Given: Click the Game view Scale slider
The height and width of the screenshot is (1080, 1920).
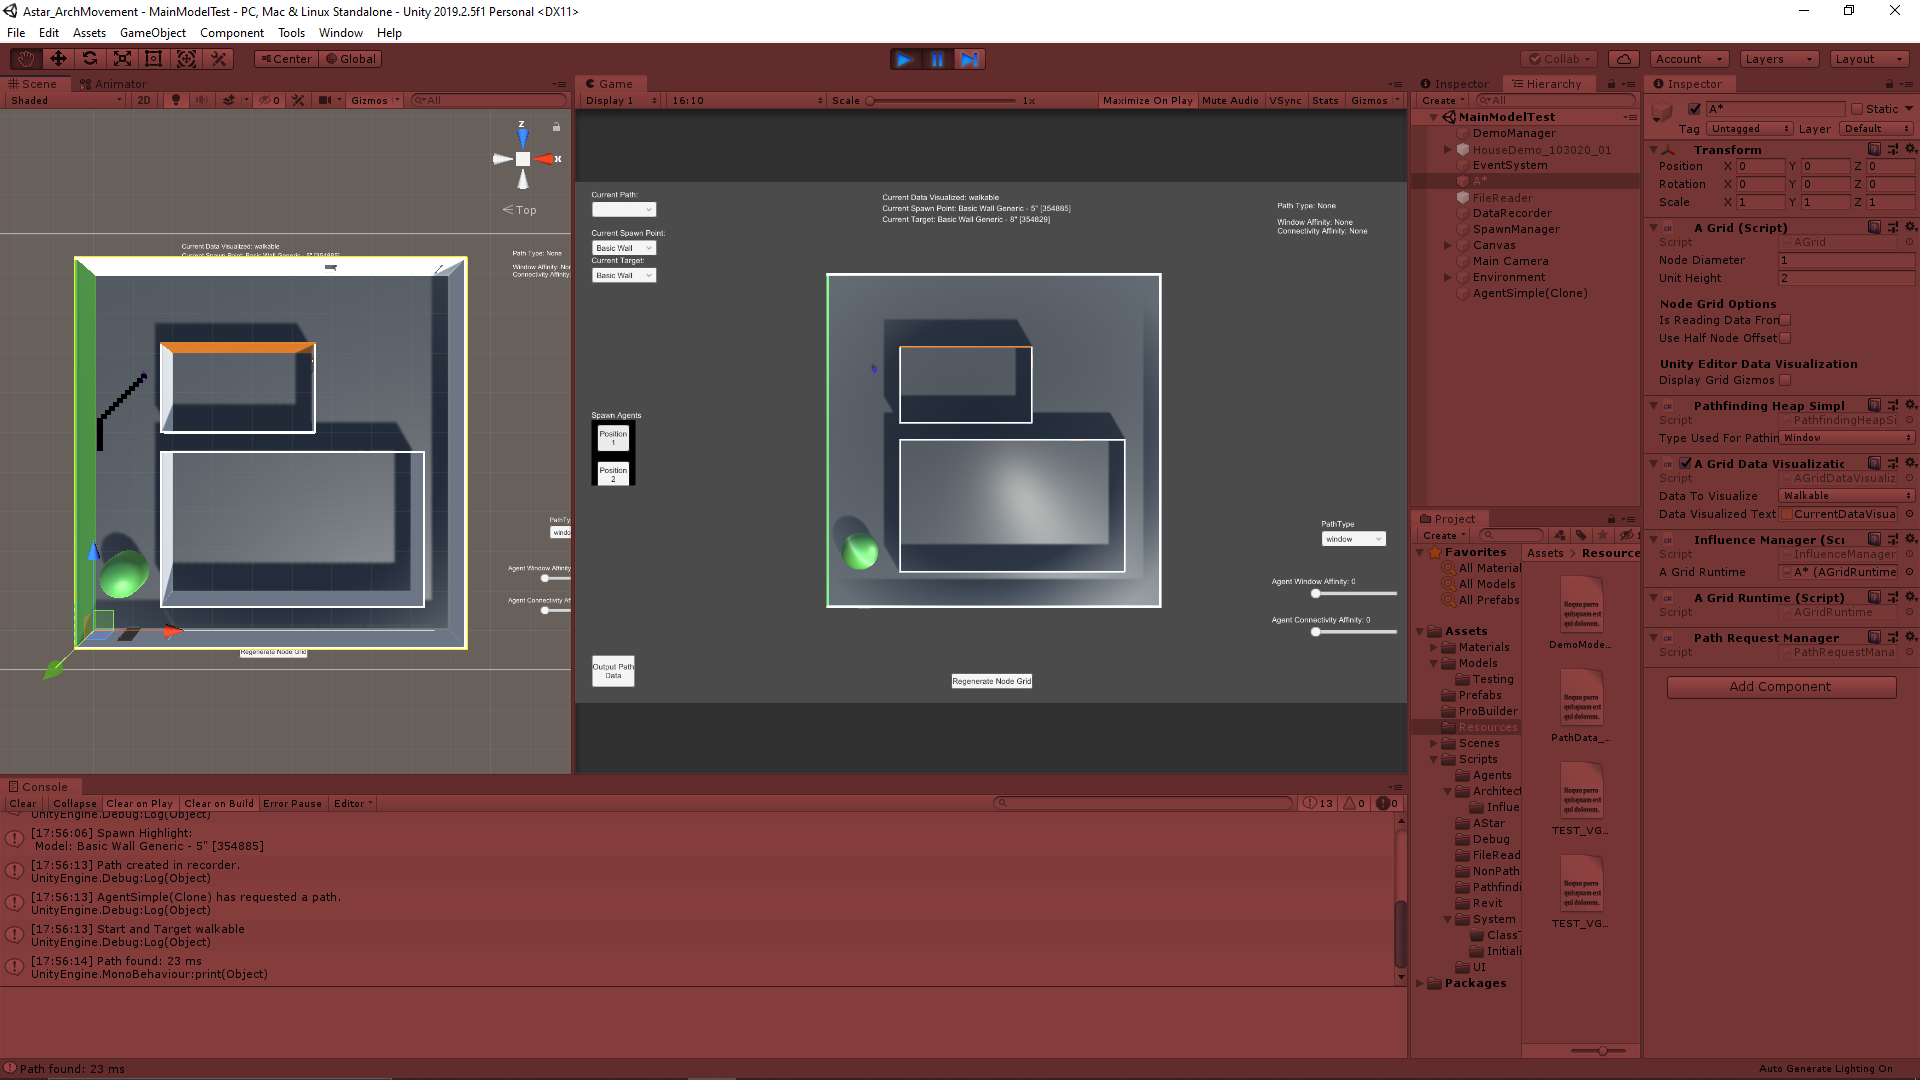Looking at the screenshot, I should tap(940, 101).
